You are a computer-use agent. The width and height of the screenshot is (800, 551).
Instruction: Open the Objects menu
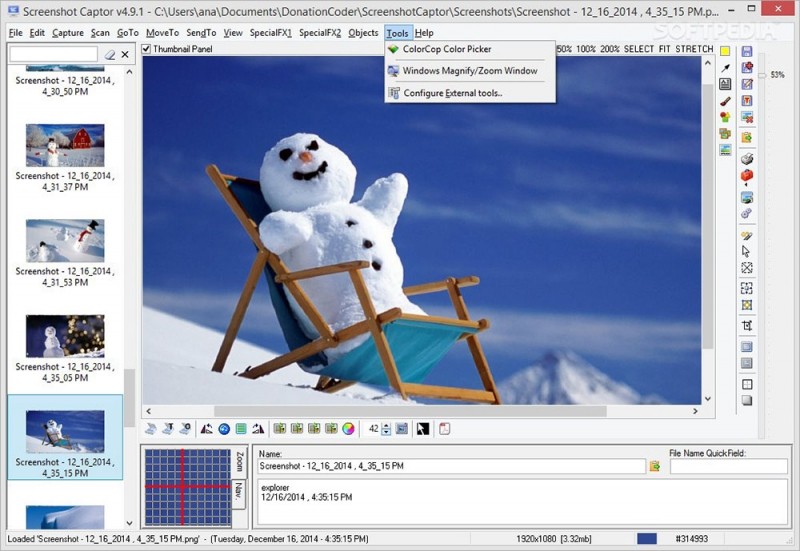[x=363, y=33]
